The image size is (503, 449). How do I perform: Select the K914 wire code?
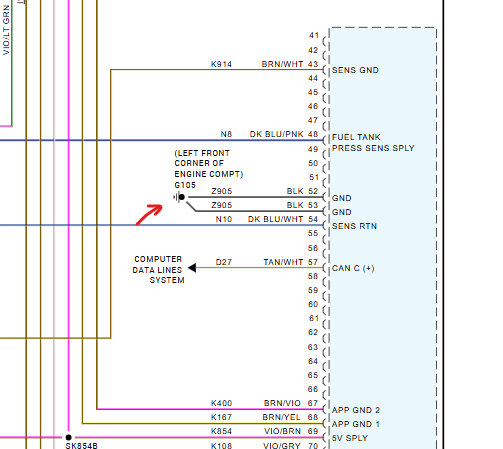pyautogui.click(x=221, y=64)
